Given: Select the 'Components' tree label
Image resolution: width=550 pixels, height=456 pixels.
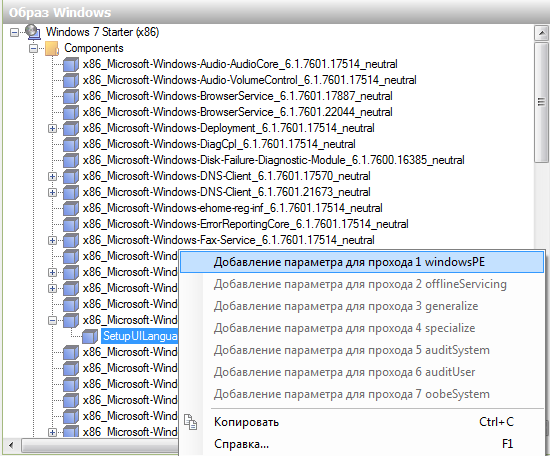Looking at the screenshot, I should tap(94, 48).
